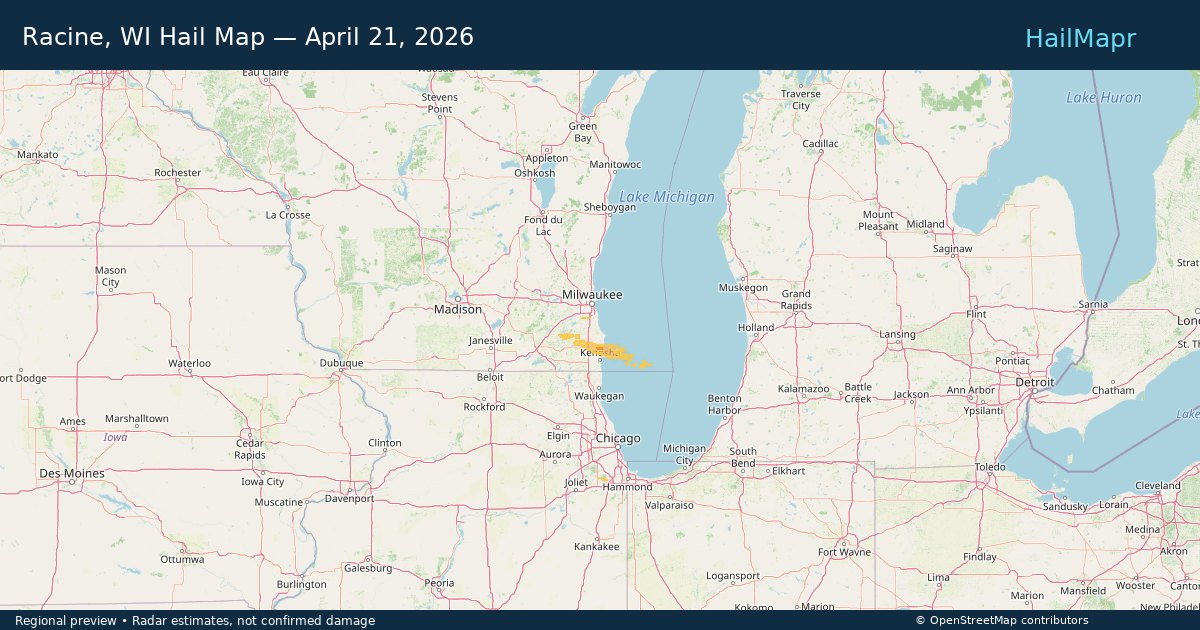Click the Green Bay label
1200x630 pixels.
pos(583,132)
